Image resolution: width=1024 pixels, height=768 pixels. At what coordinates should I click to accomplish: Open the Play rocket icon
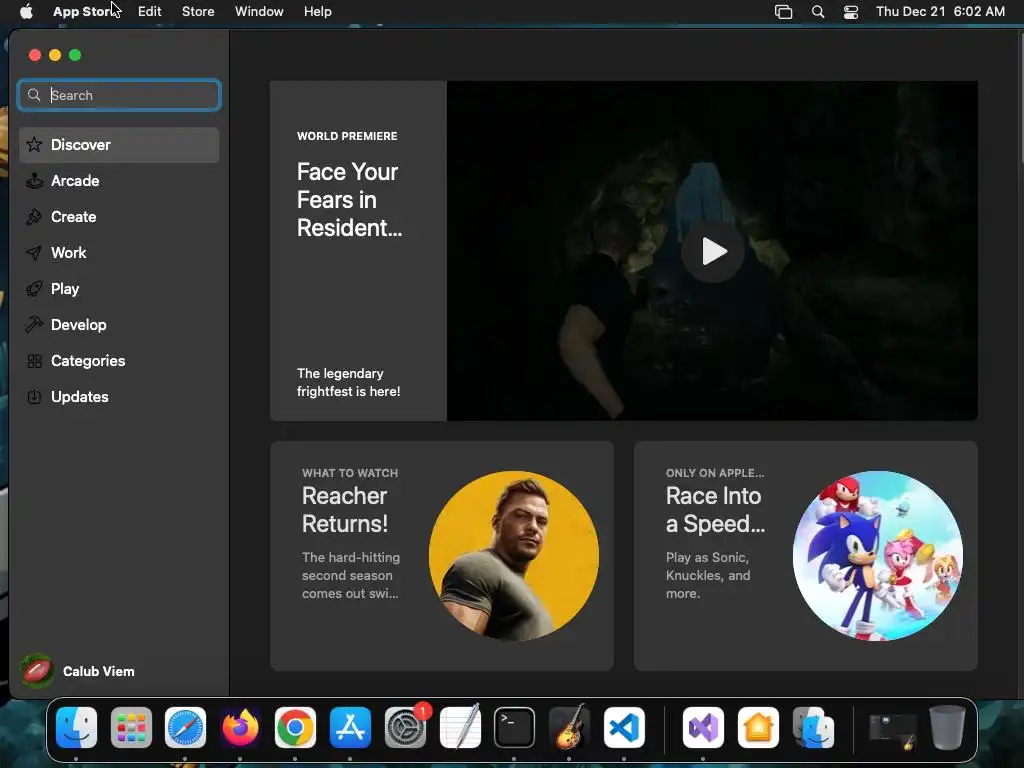click(x=34, y=289)
